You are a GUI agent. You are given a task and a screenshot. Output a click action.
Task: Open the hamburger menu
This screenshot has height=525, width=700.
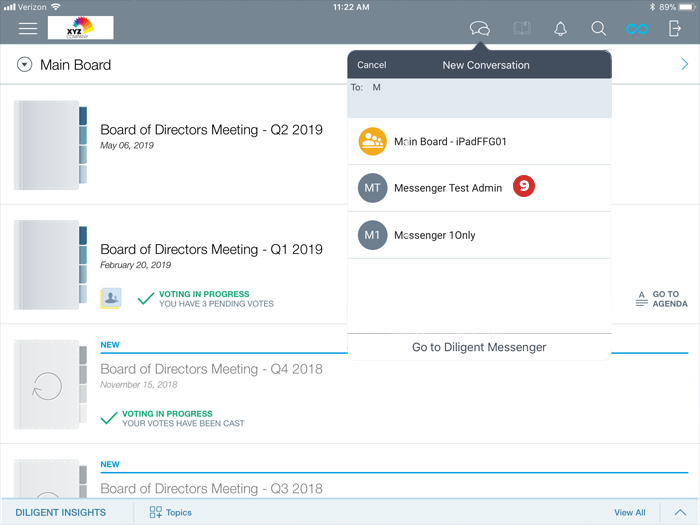click(28, 29)
